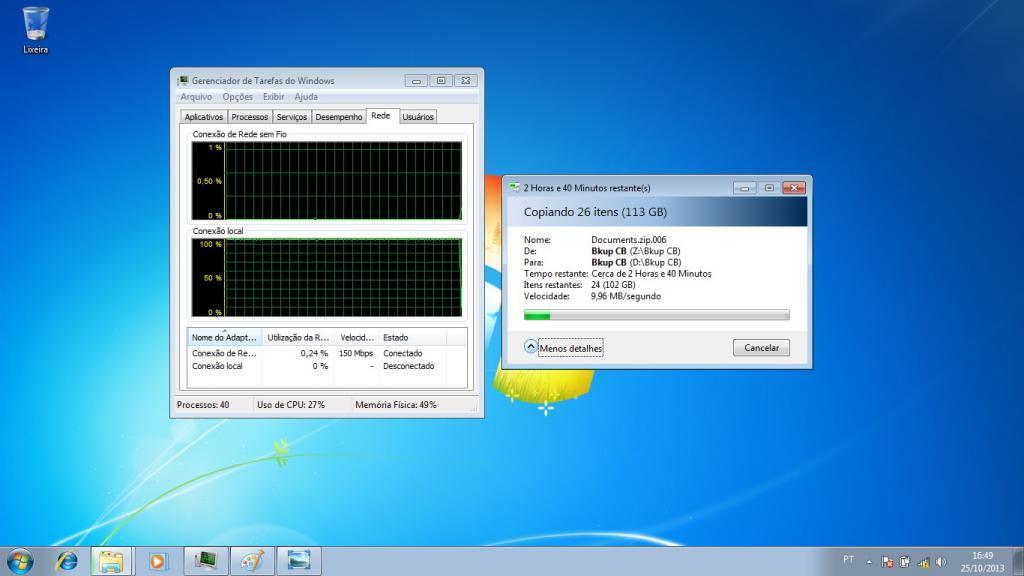Collapse details with Menos detalhes arrow
Screen dimensions: 1024x576
(531, 347)
